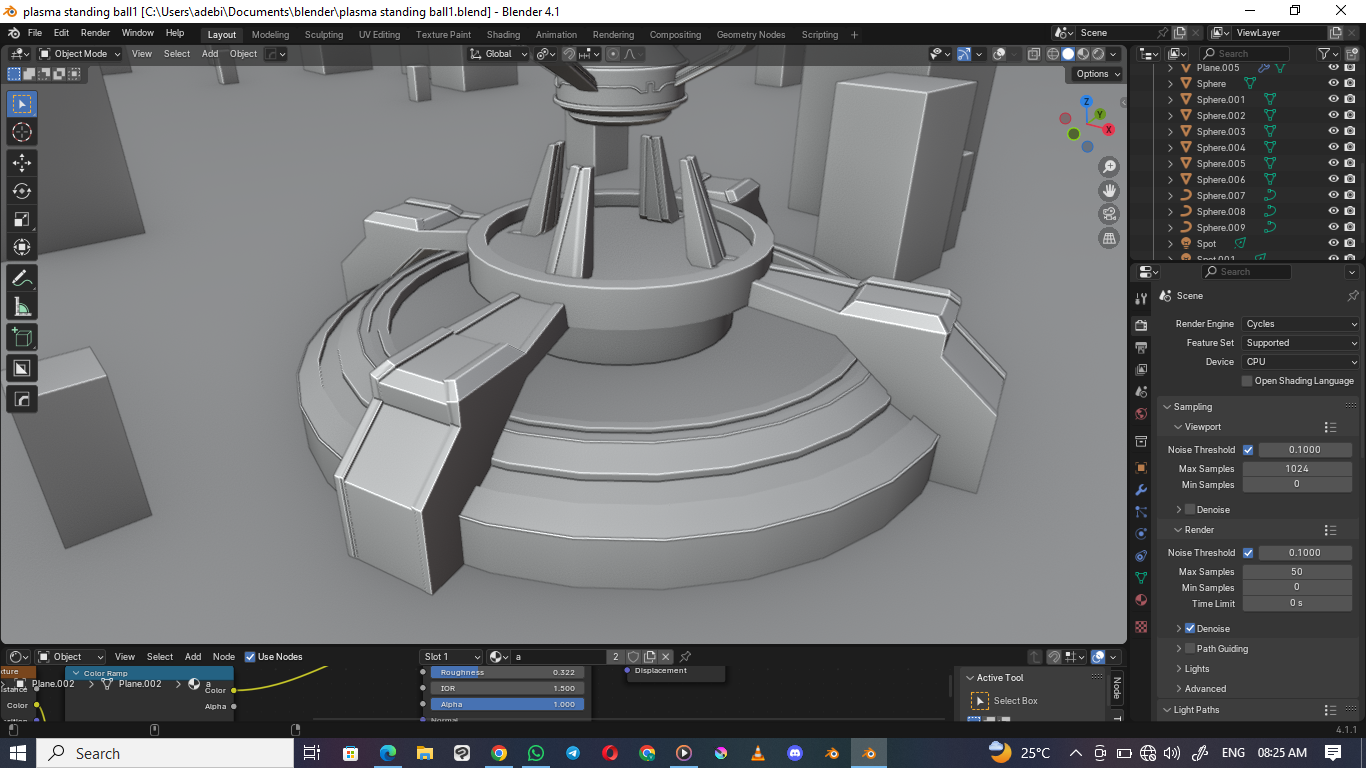Expand the Lights subpanel
This screenshot has width=1366, height=768.
click(1196, 669)
